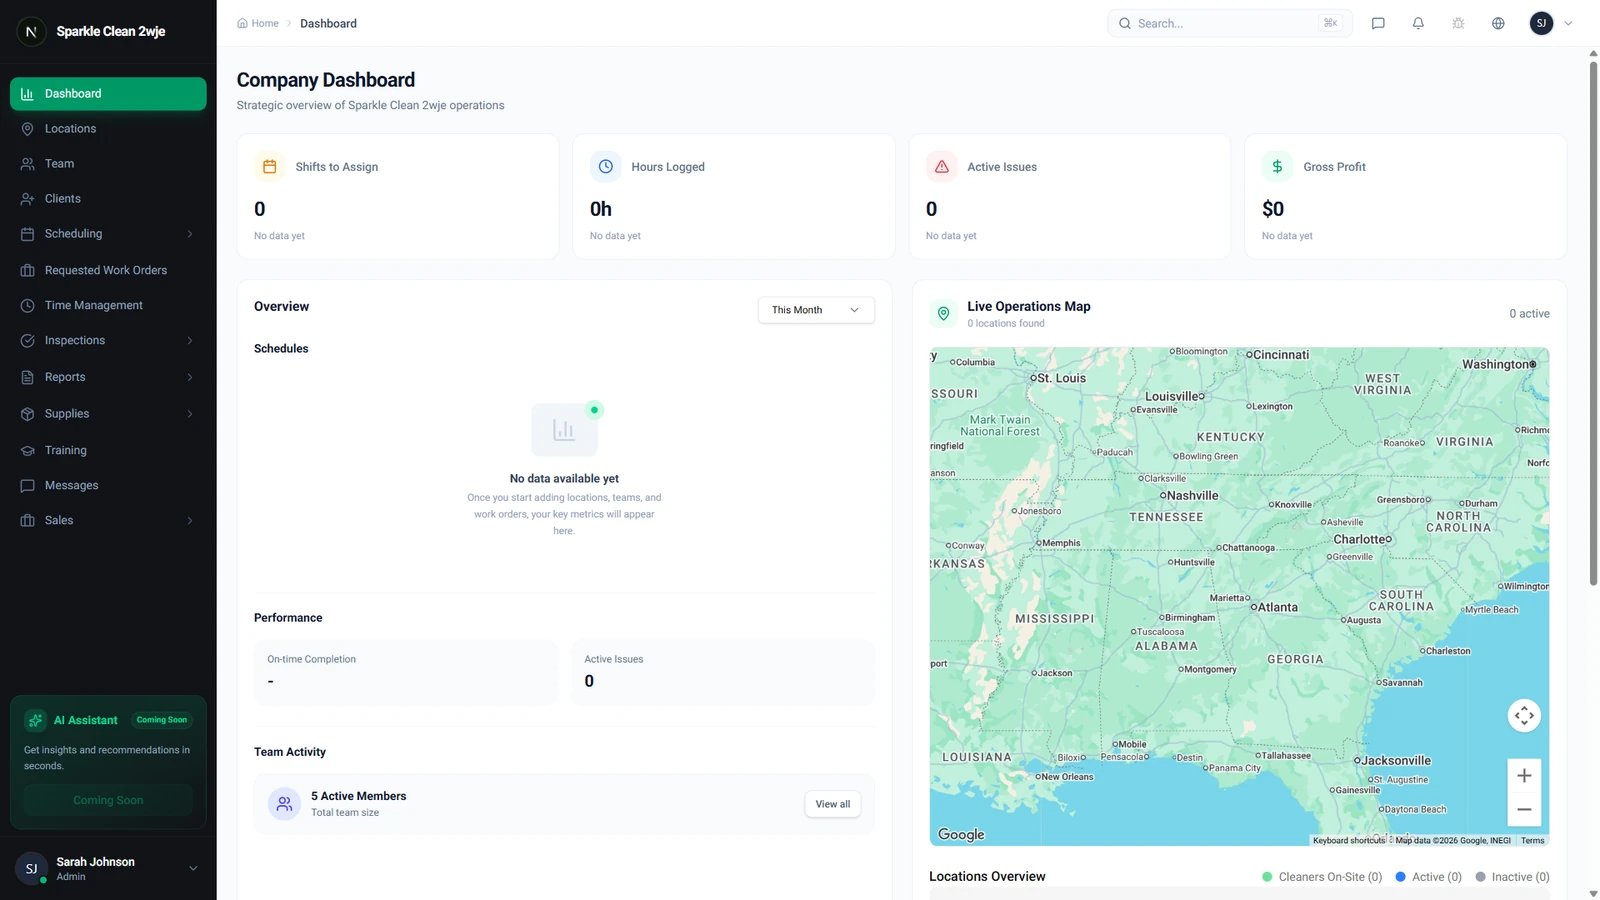The height and width of the screenshot is (900, 1600).
Task: Click the '0 active' map status text
Action: coord(1529,314)
